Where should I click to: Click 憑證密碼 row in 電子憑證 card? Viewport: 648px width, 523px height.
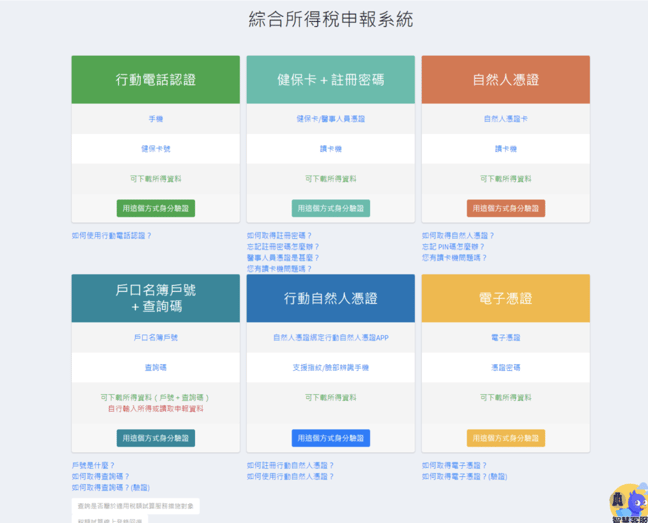(x=506, y=367)
